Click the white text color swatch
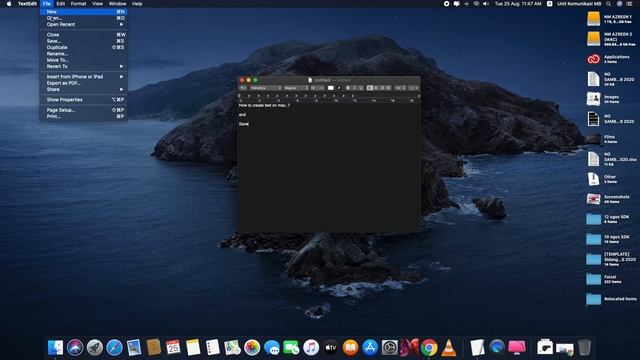640x360 pixels. [x=331, y=88]
